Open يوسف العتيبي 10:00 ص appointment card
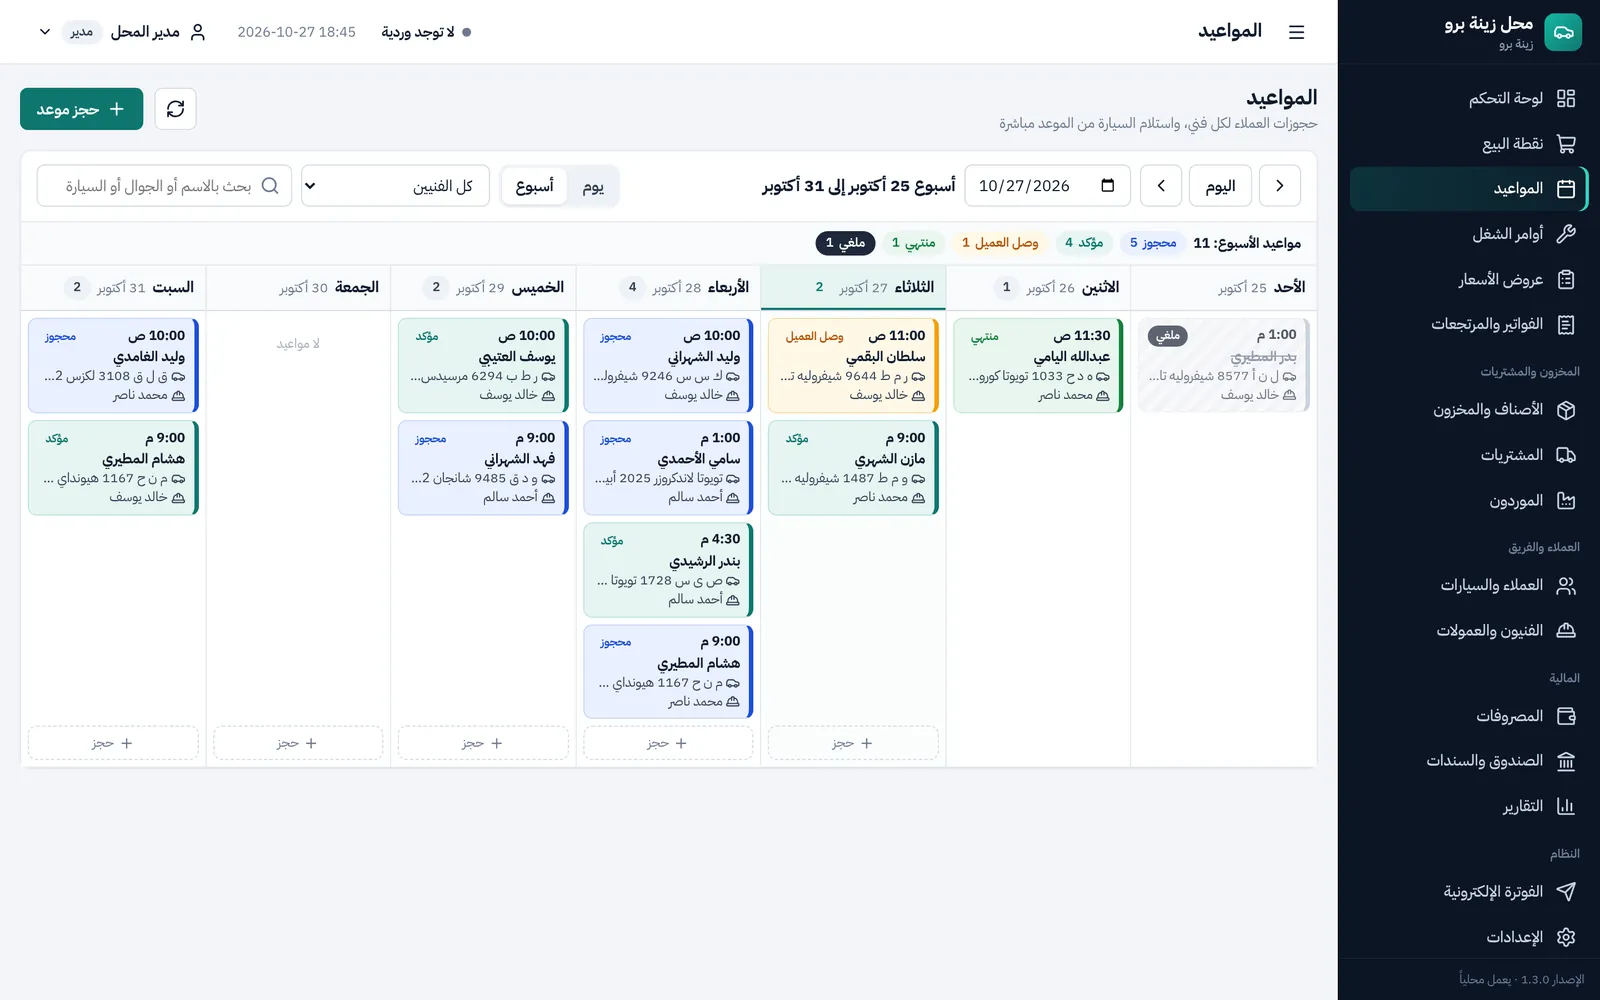Image resolution: width=1600 pixels, height=1000 pixels. [x=483, y=366]
